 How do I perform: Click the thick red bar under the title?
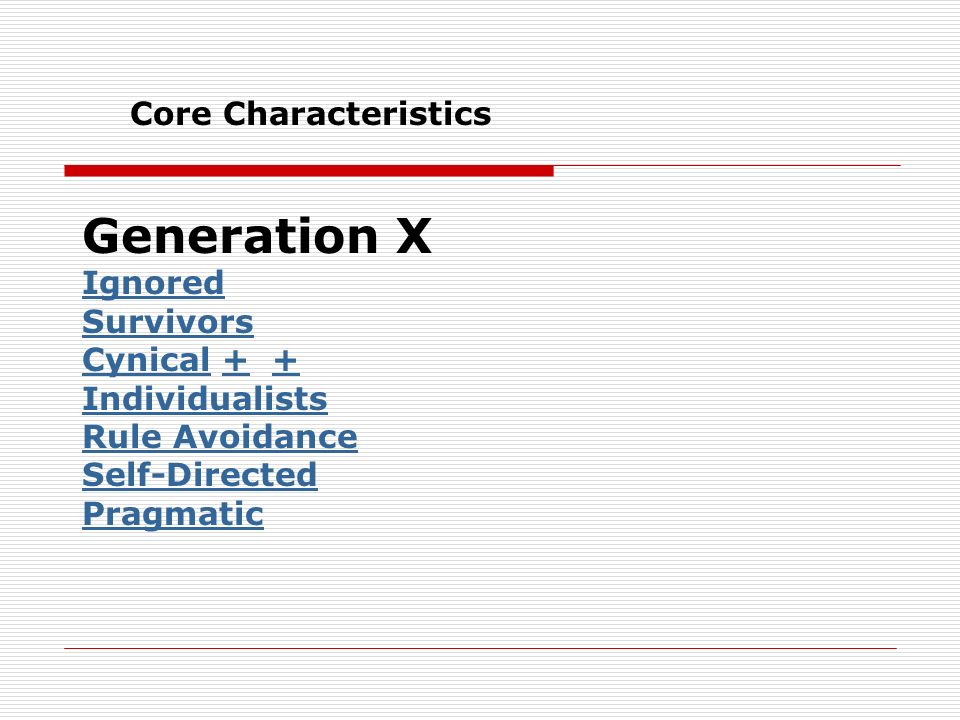(x=309, y=171)
